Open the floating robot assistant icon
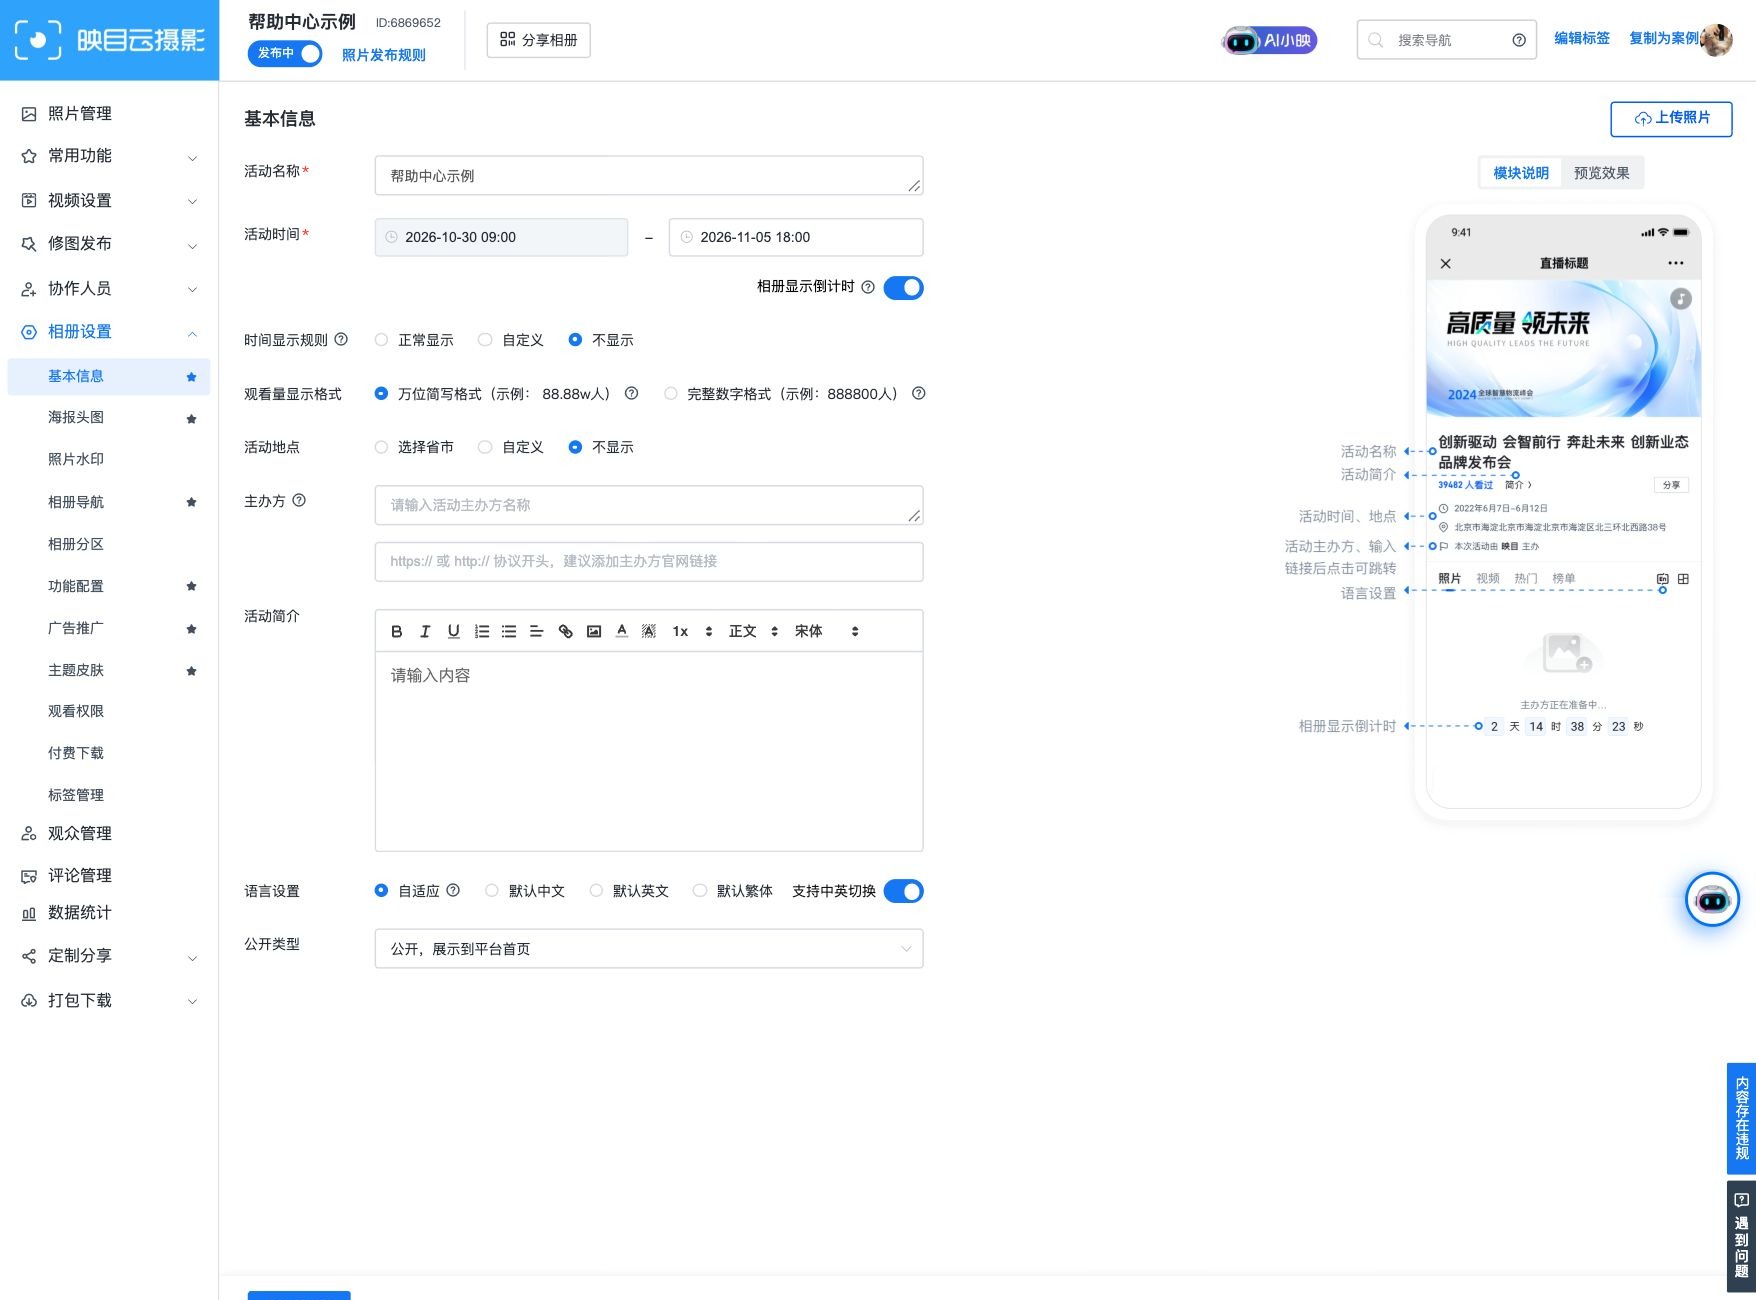This screenshot has height=1300, width=1756. pos(1712,900)
